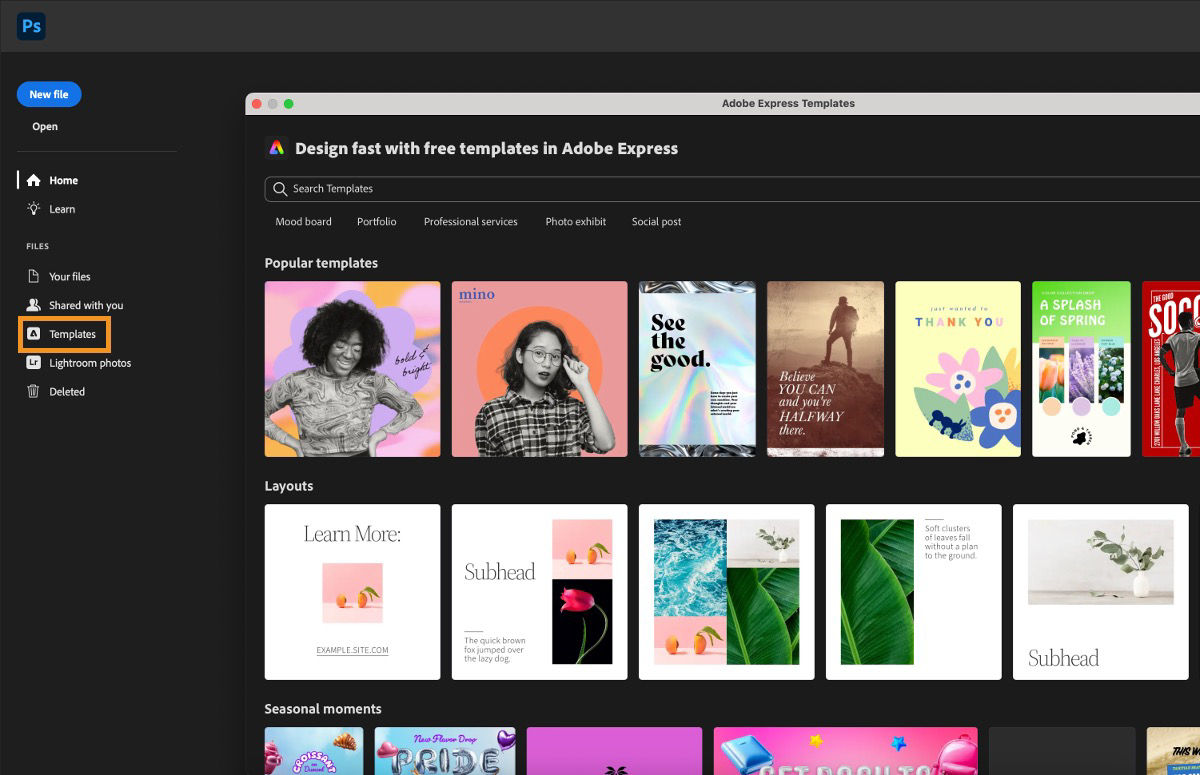Screen dimensions: 1200x775
Task: Select the Learn lightbulb icon
Action: pos(35,209)
